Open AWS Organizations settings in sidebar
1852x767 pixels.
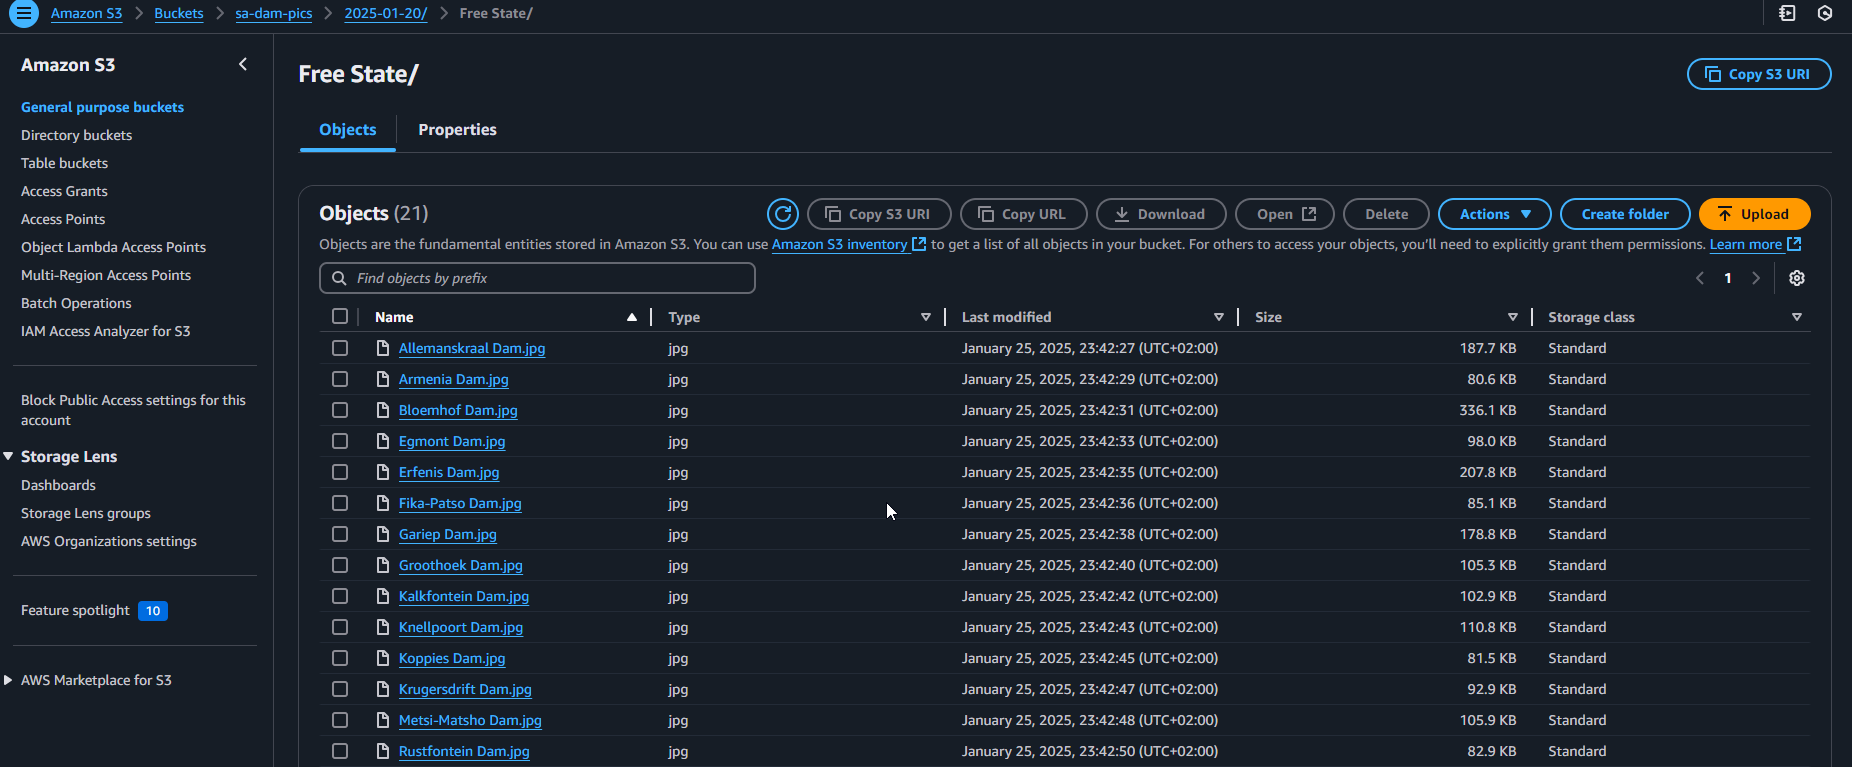coord(109,541)
